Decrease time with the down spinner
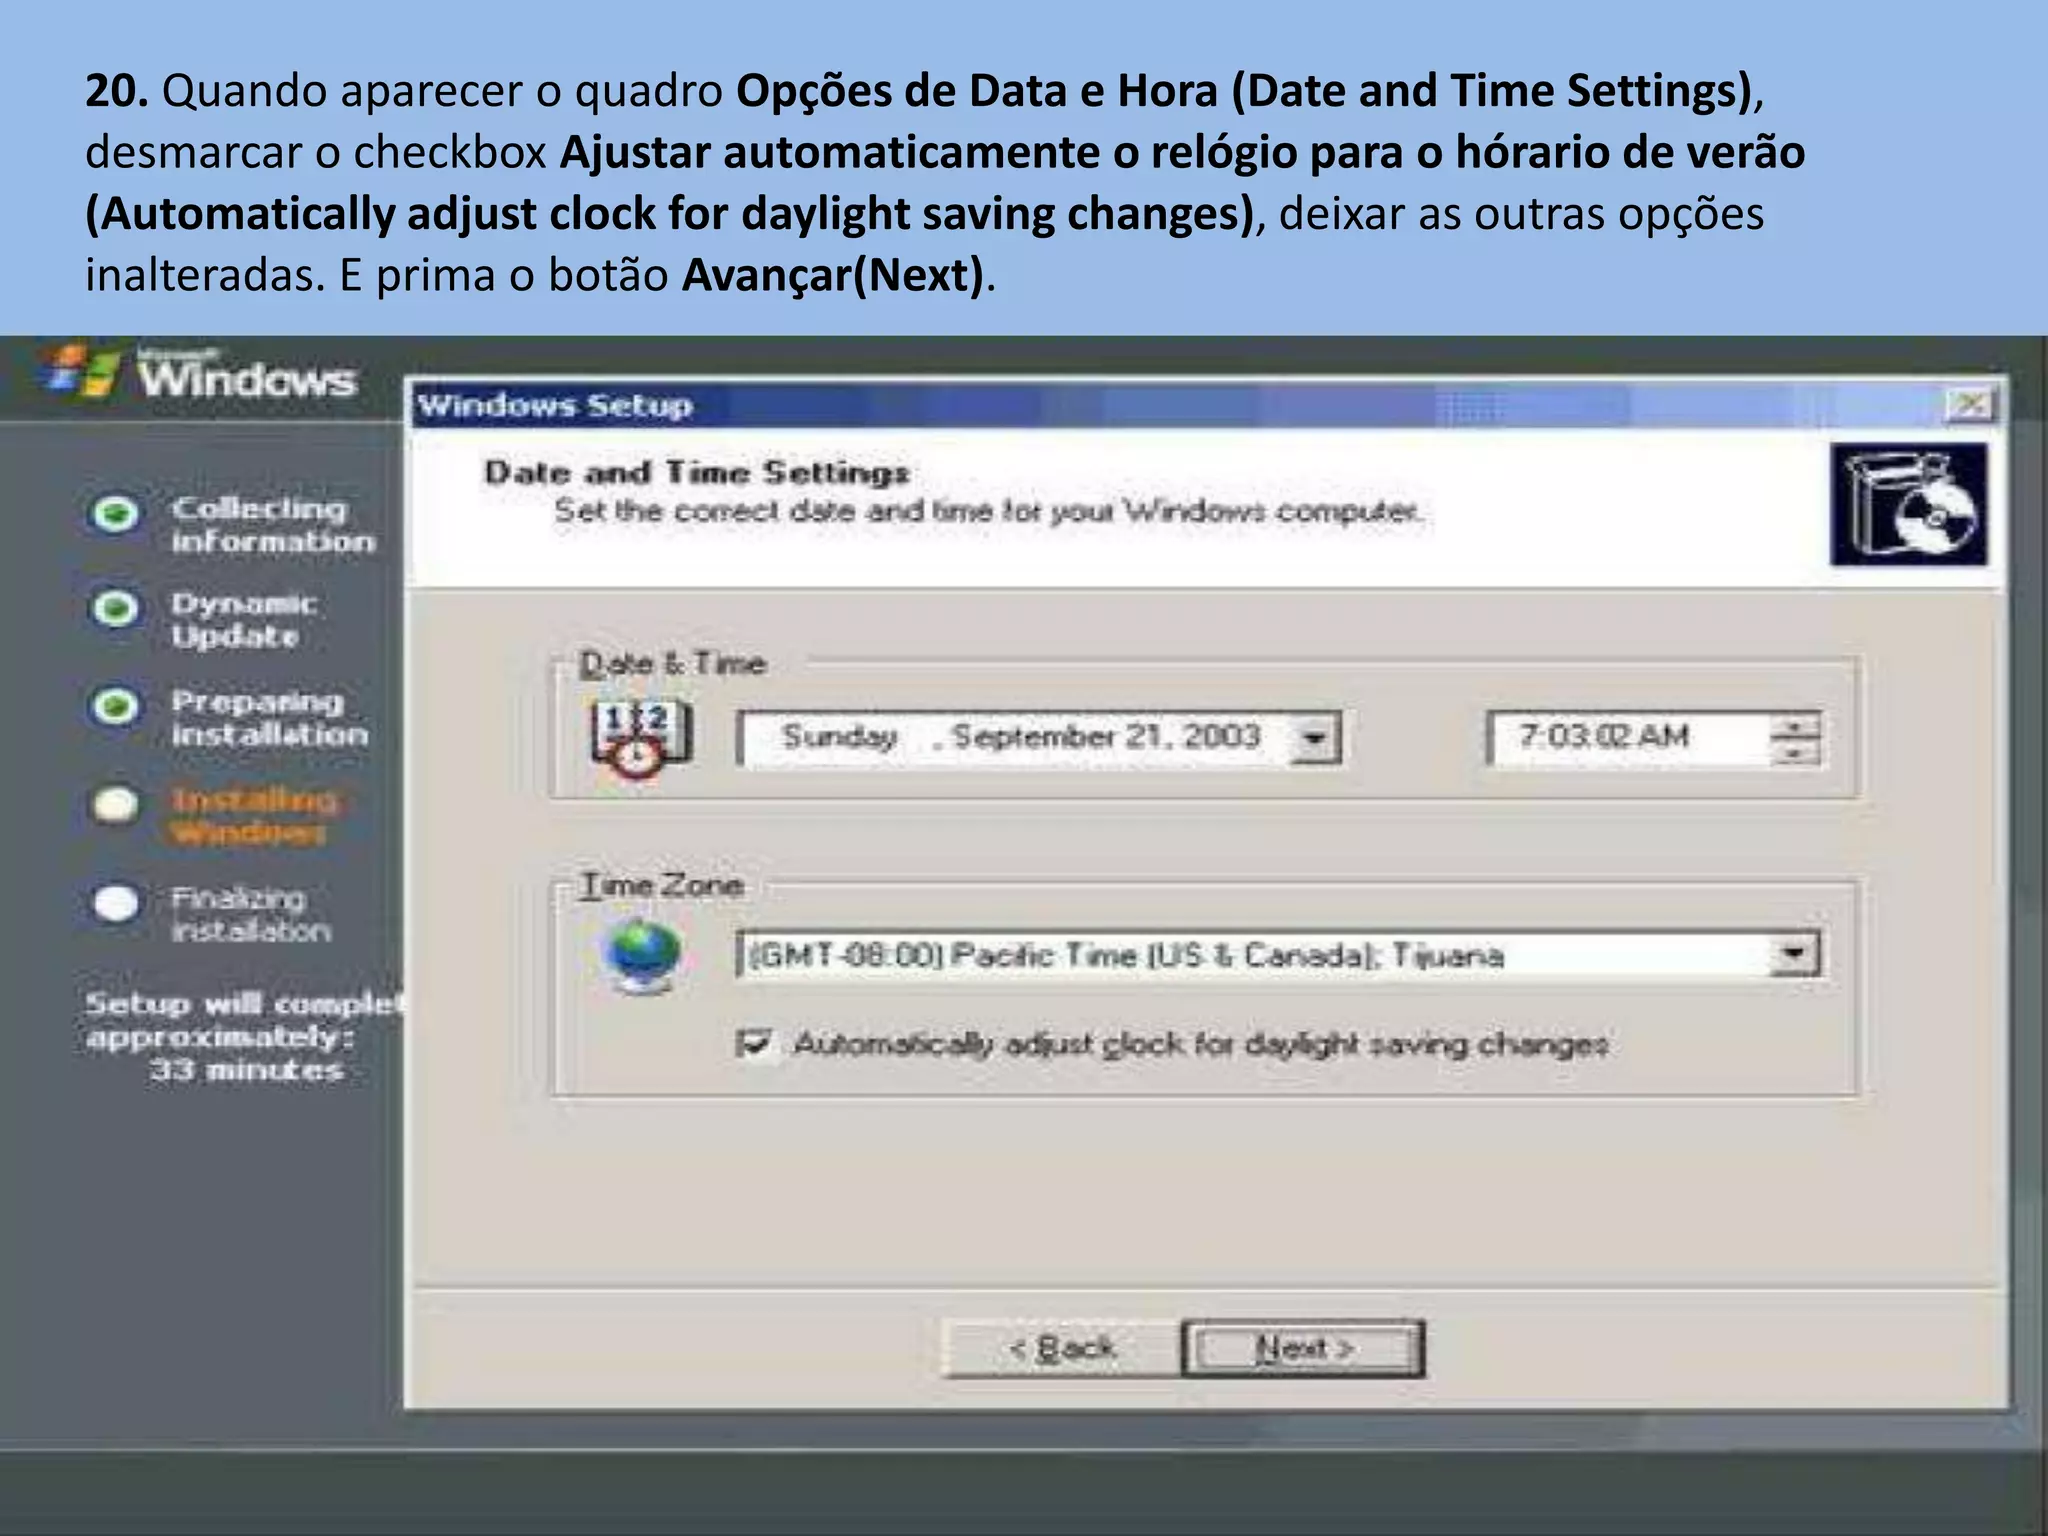The height and width of the screenshot is (1536, 2048). coord(1797,752)
